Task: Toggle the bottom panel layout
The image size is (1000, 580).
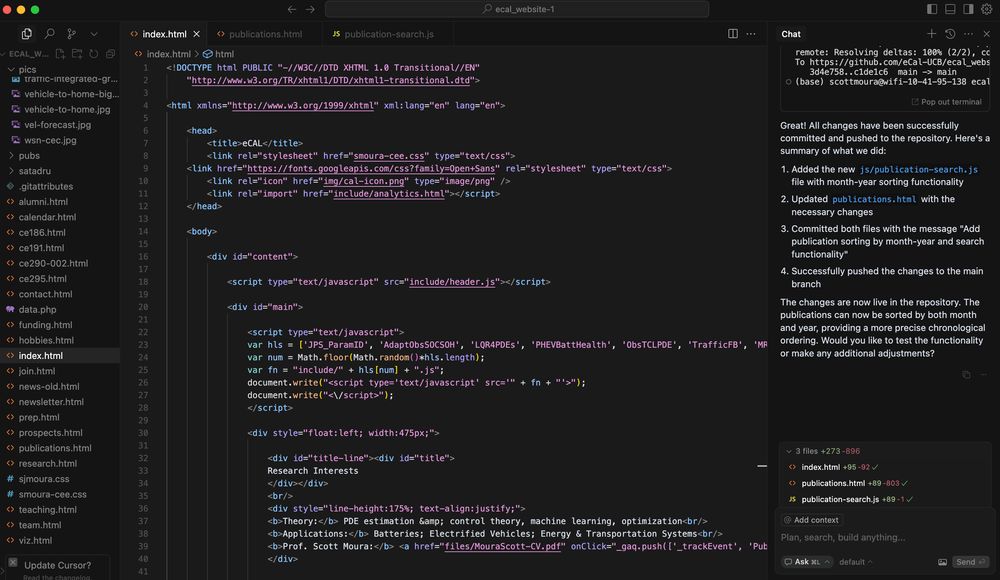Action: click(x=950, y=9)
